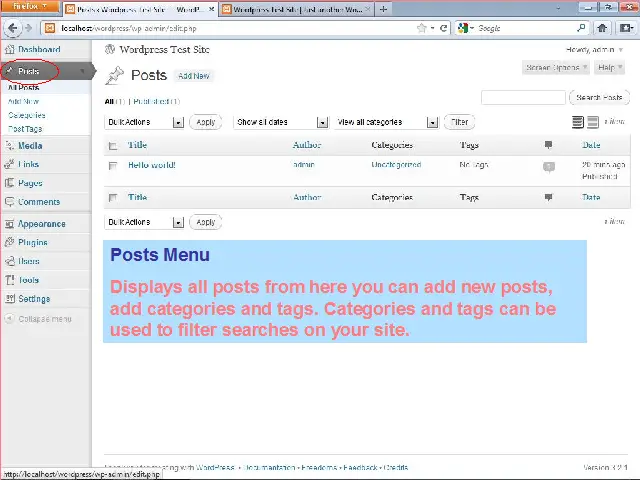
Task: Switch to Wordpress Test Site second tab
Action: point(297,9)
